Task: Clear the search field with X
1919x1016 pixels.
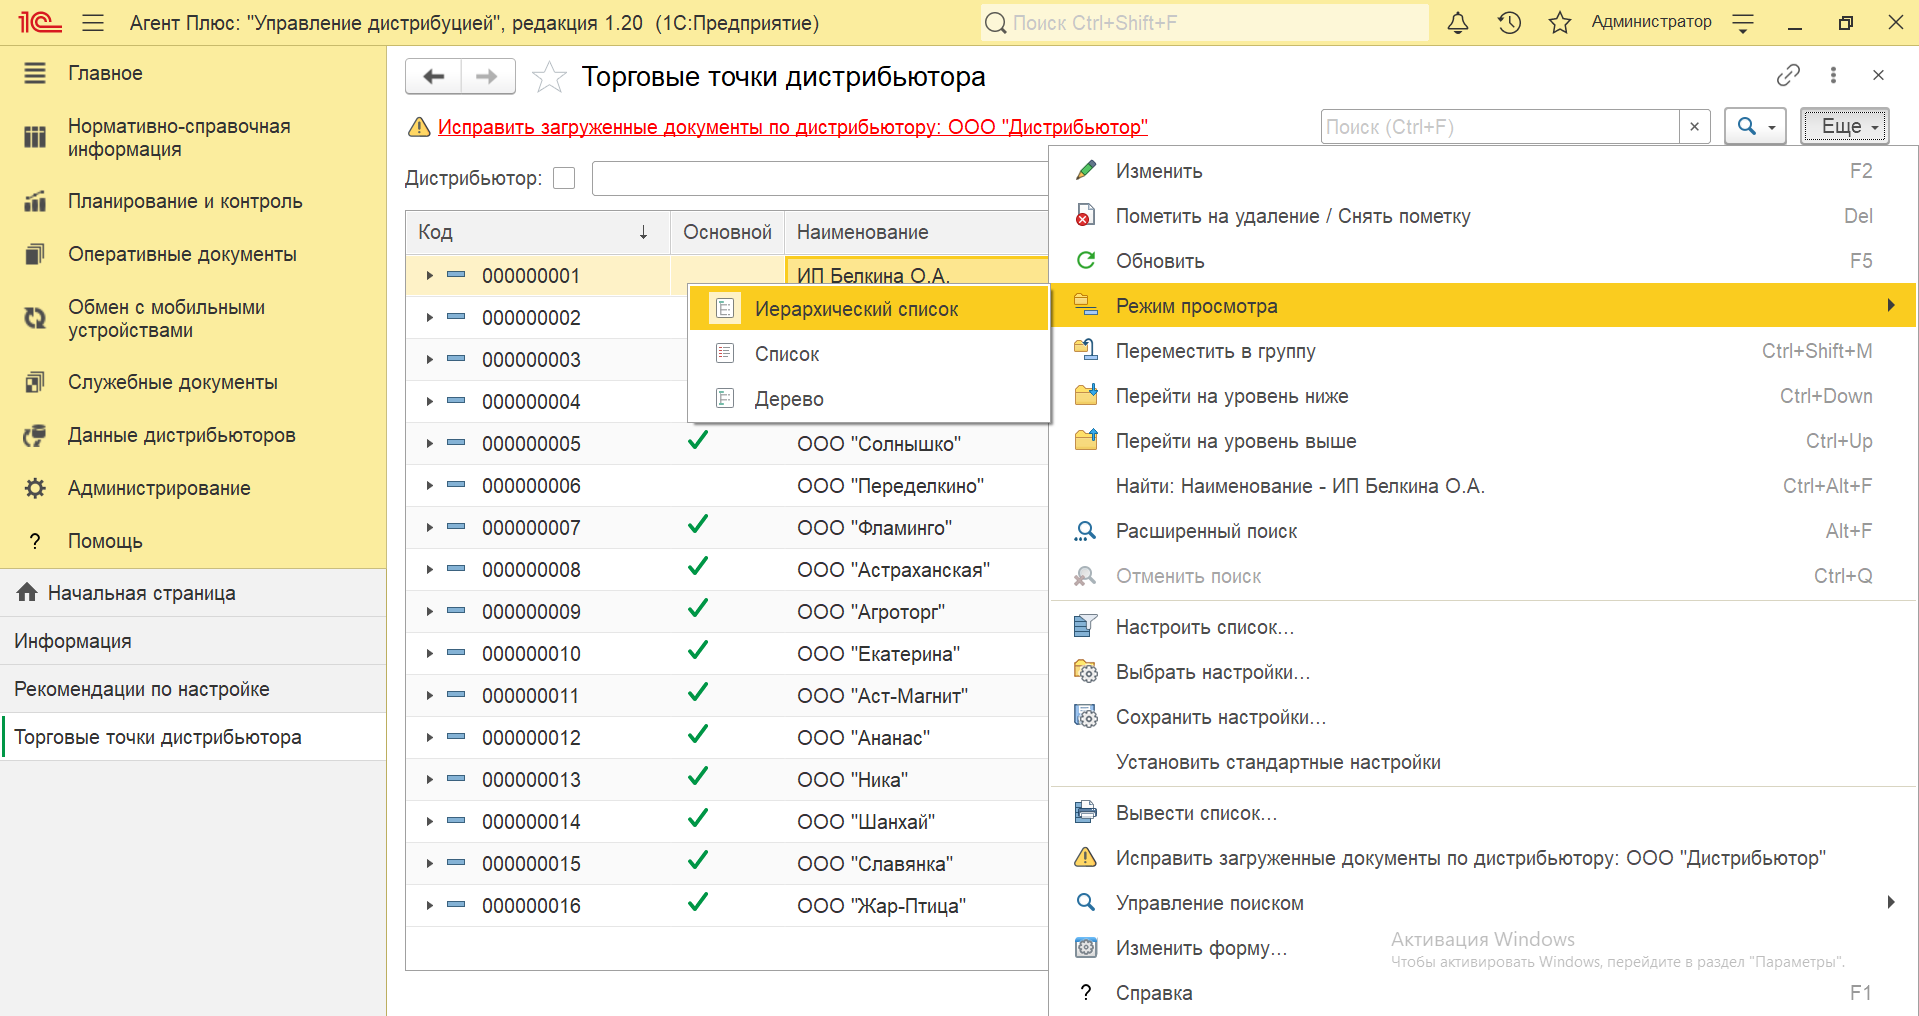Action: pos(1694,127)
